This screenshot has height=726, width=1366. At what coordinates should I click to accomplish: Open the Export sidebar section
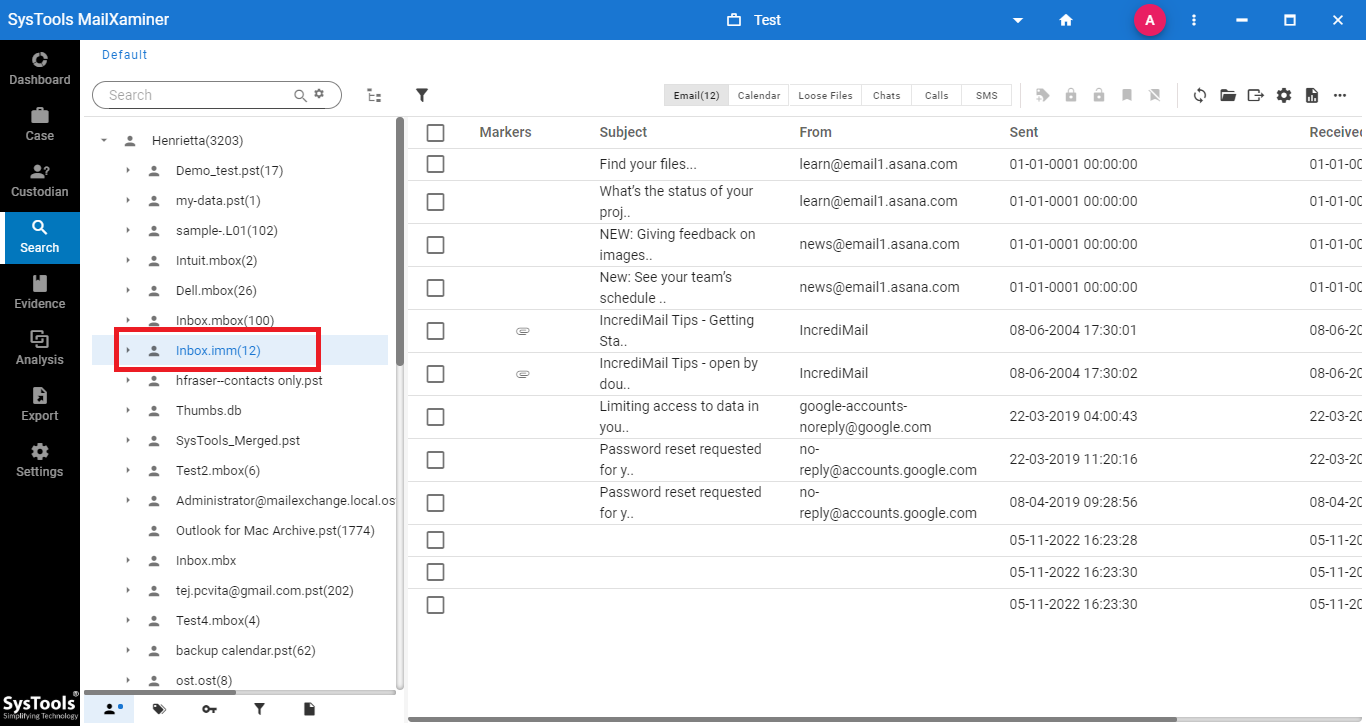point(40,404)
